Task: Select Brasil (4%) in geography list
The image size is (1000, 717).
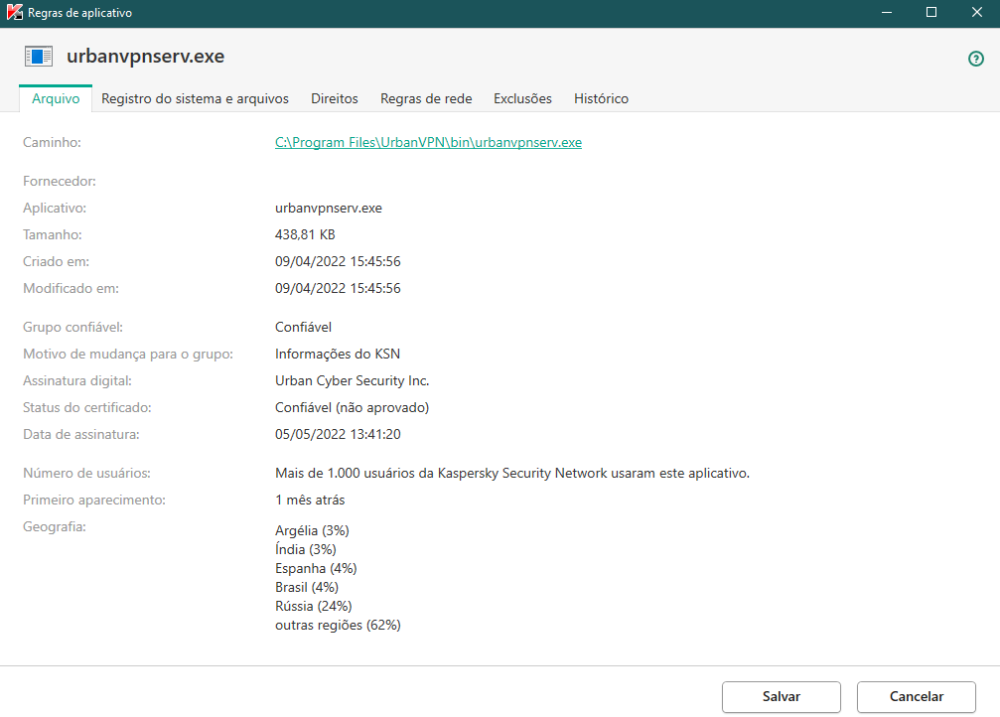Action: [307, 588]
